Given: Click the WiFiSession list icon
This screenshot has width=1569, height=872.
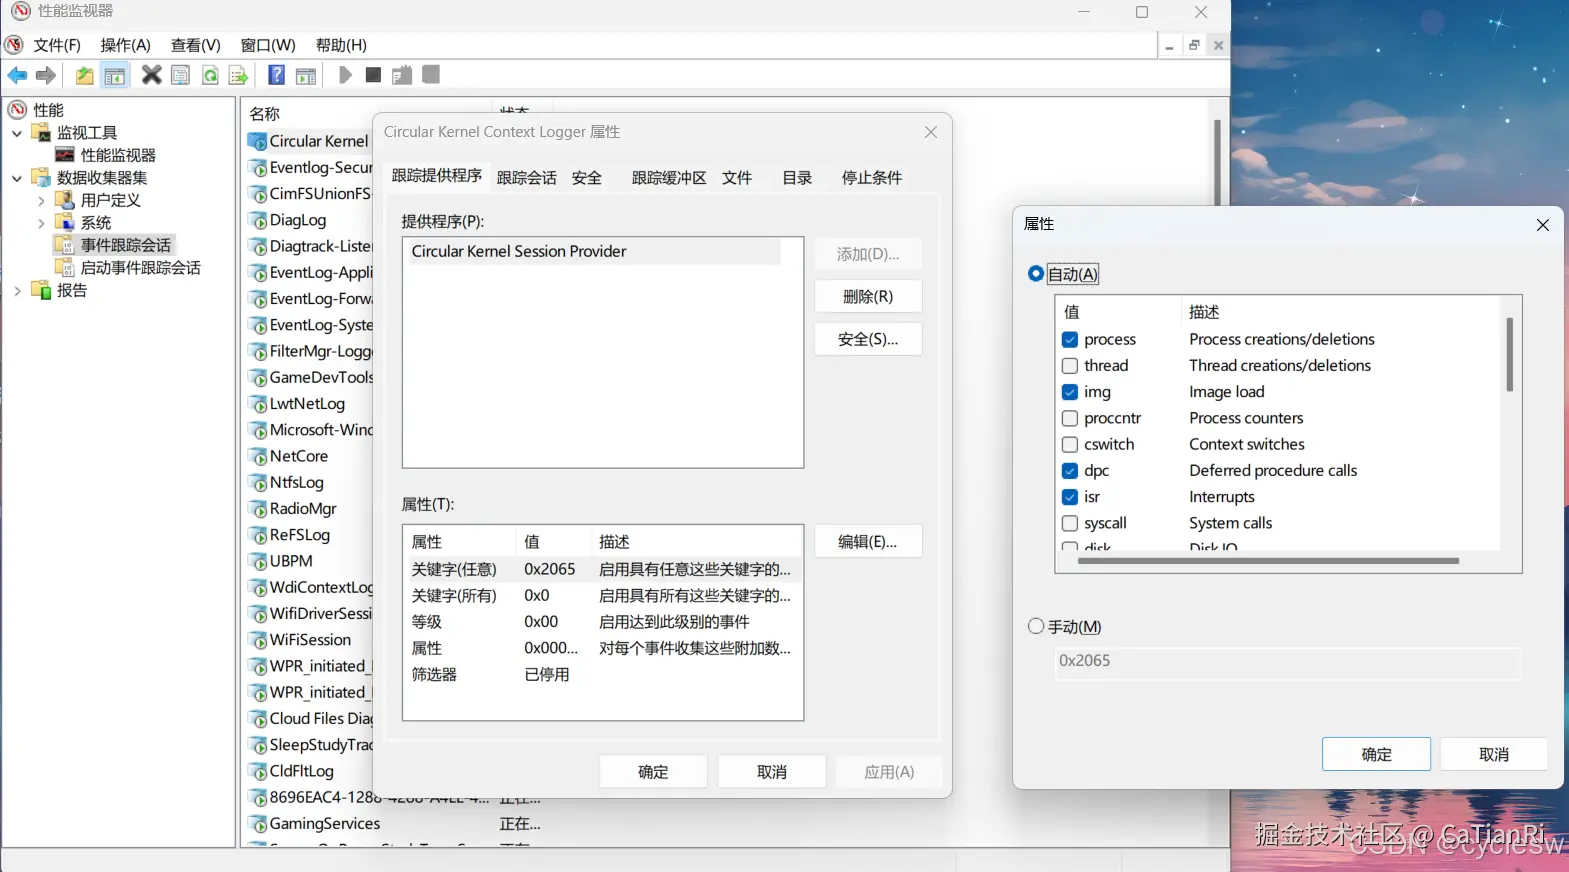Looking at the screenshot, I should coord(258,640).
